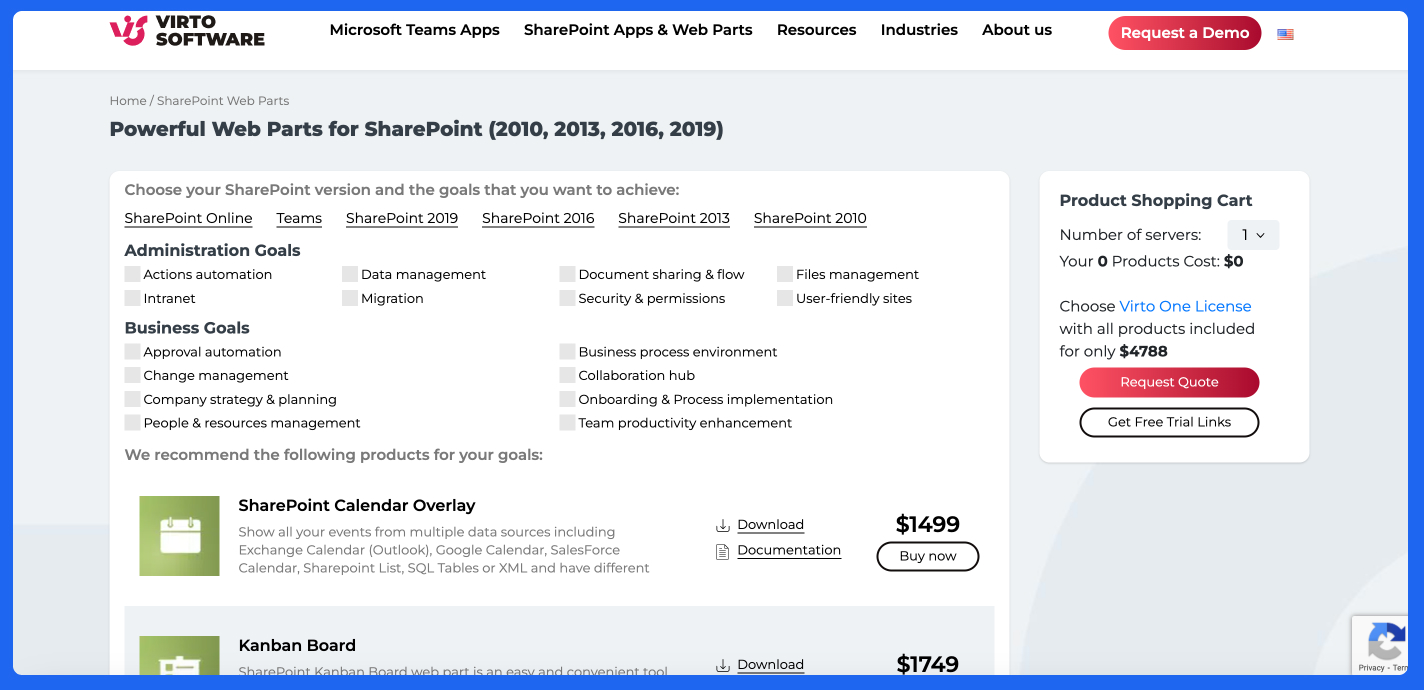The image size is (1424, 690).
Task: Click the Download link for Kanban Board
Action: click(x=770, y=665)
